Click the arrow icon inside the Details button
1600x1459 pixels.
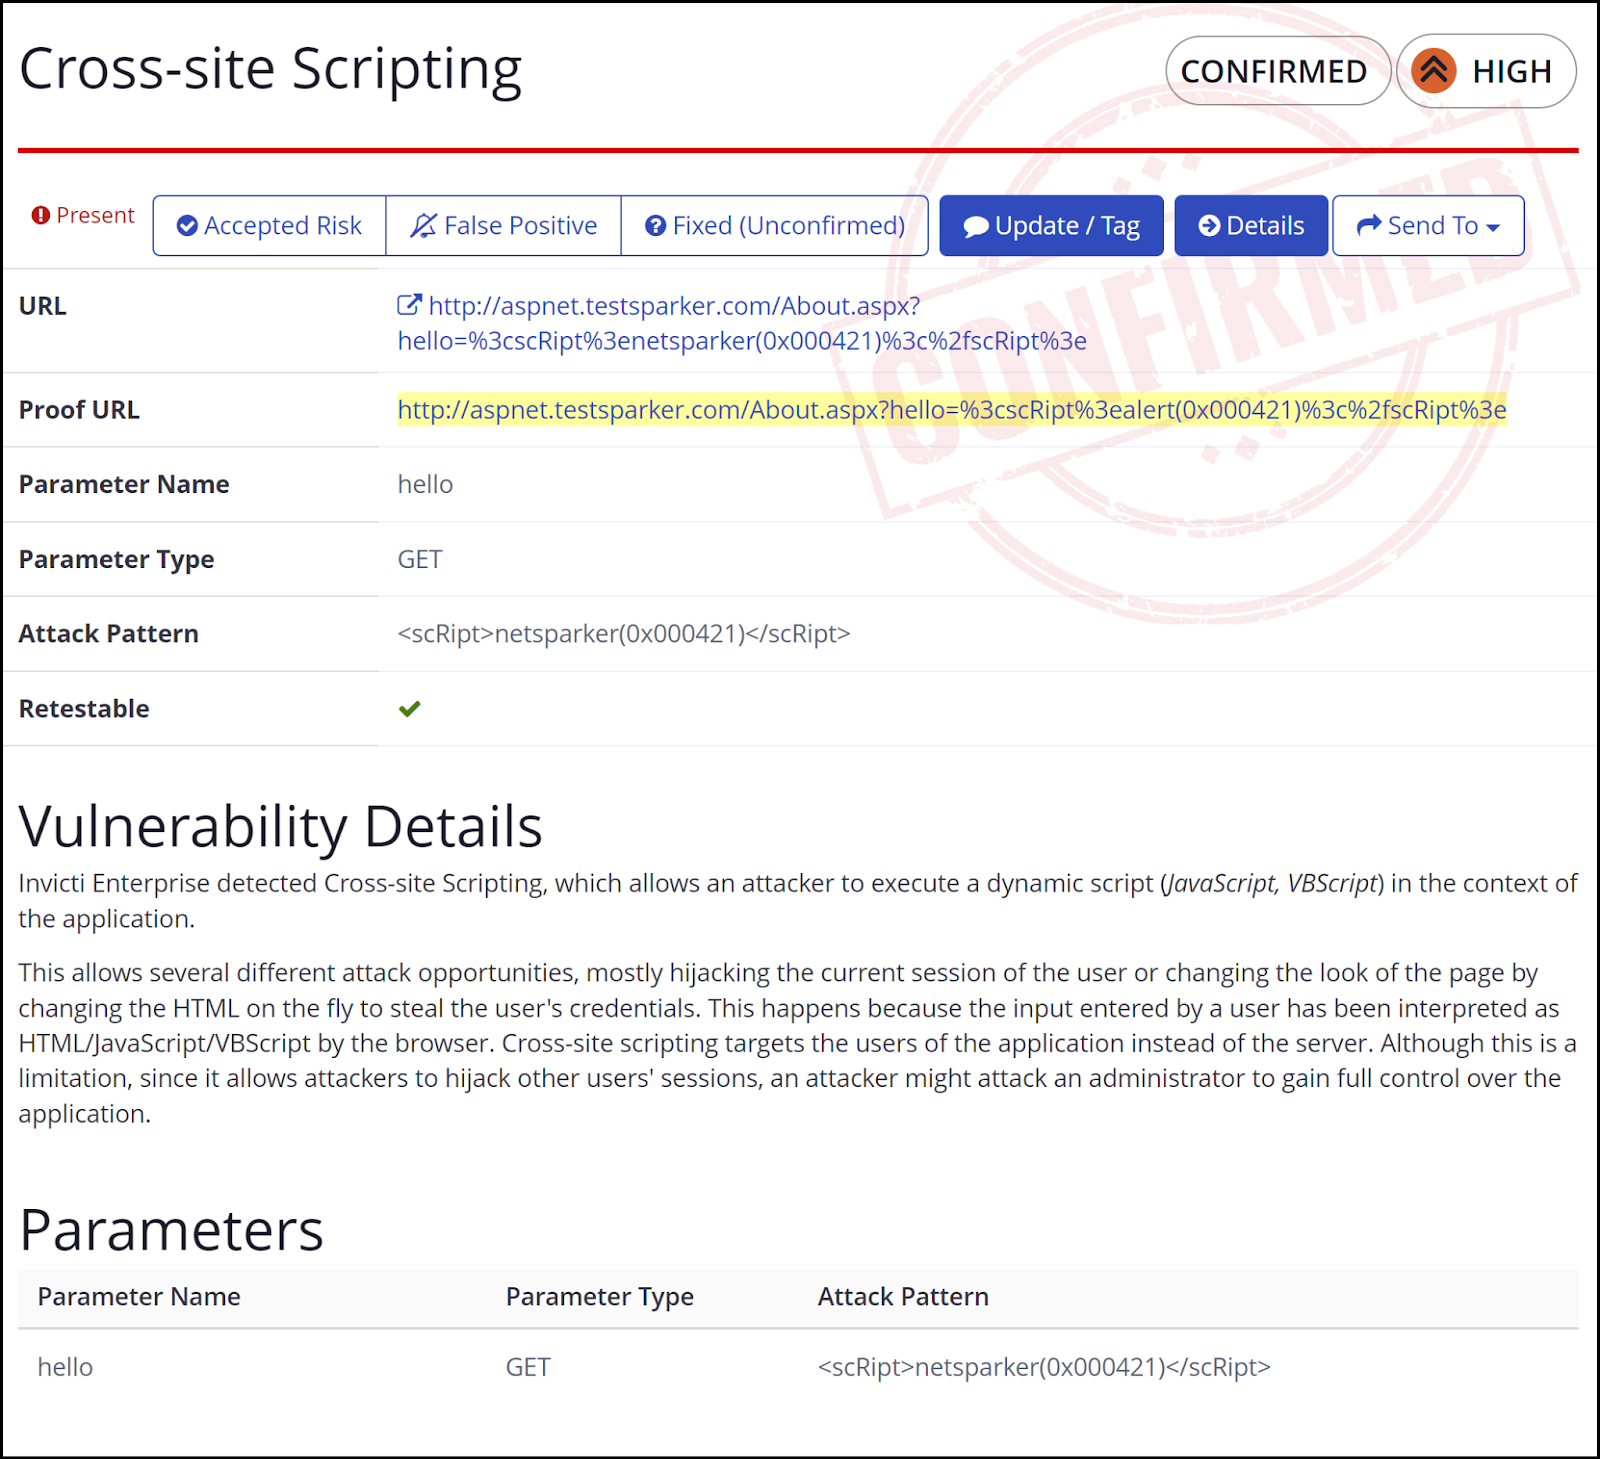tap(1210, 225)
